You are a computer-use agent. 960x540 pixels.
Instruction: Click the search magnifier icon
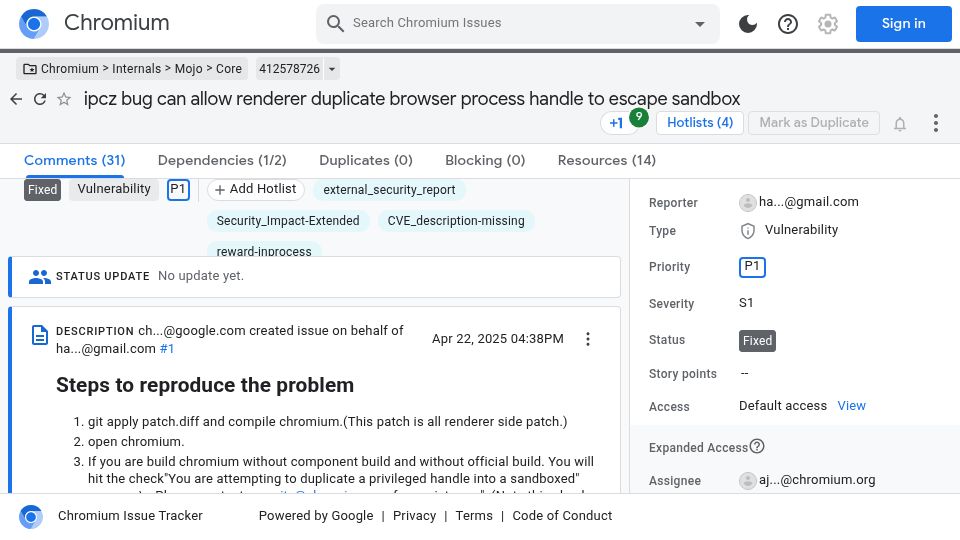335,23
